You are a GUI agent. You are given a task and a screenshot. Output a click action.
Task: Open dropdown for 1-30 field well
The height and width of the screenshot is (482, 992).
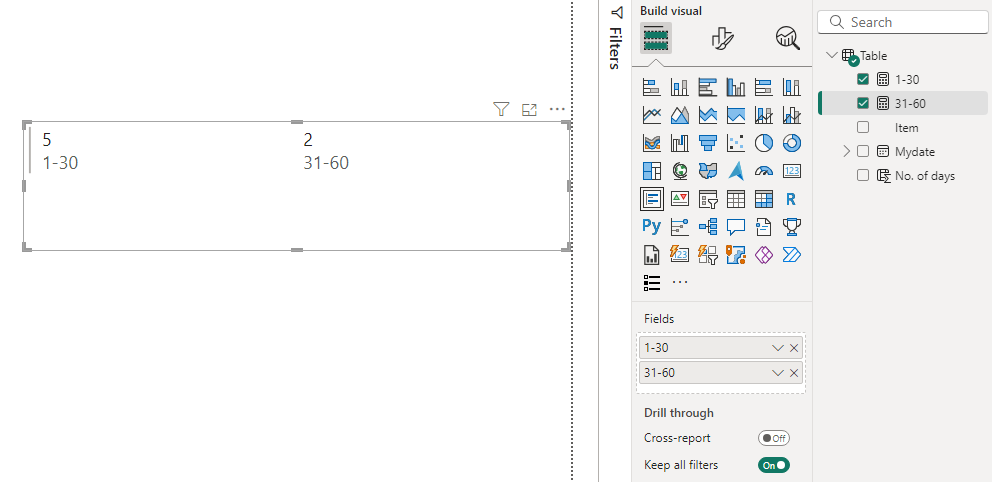(x=778, y=348)
